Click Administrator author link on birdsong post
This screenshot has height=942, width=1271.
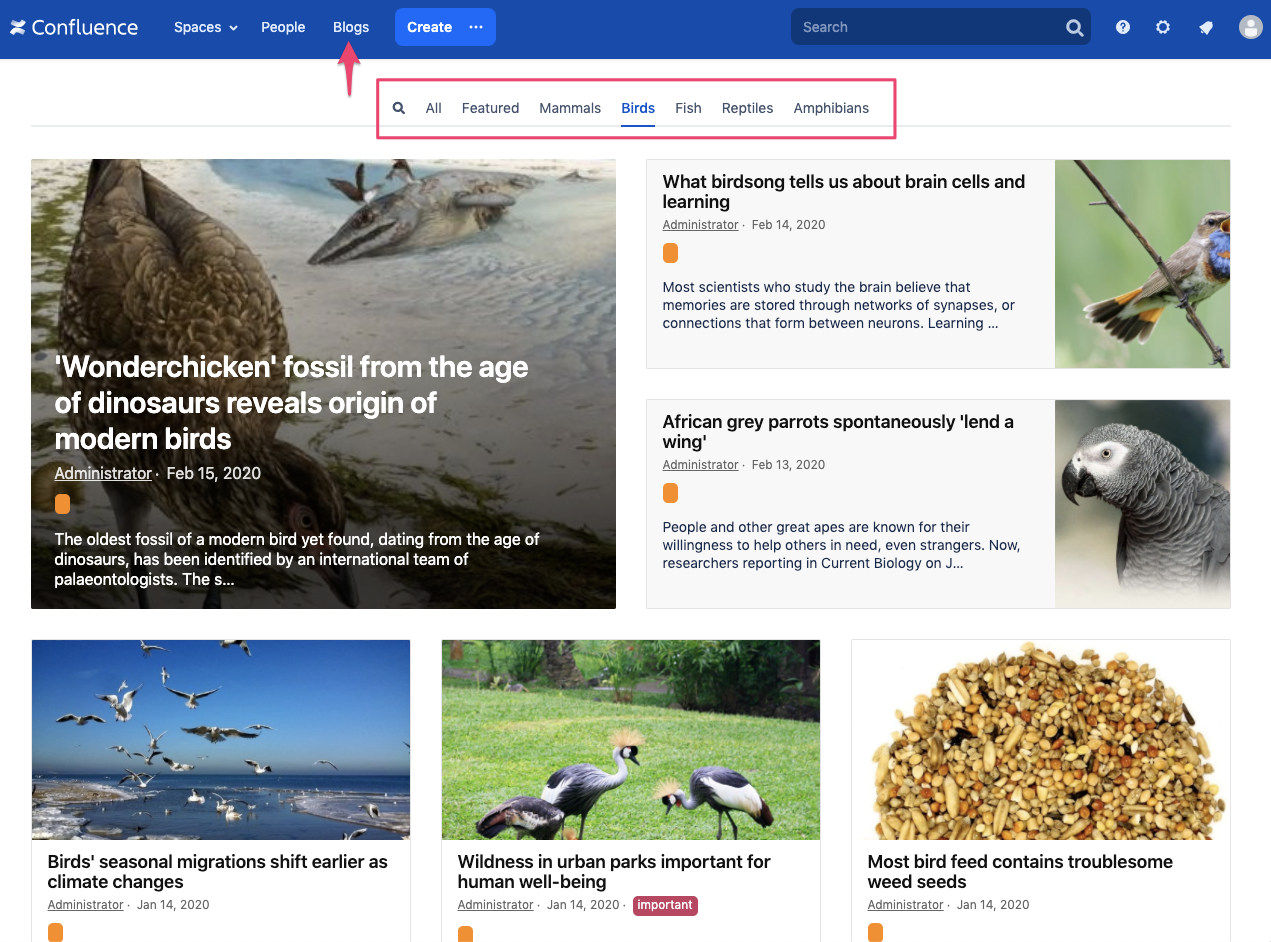pos(700,225)
